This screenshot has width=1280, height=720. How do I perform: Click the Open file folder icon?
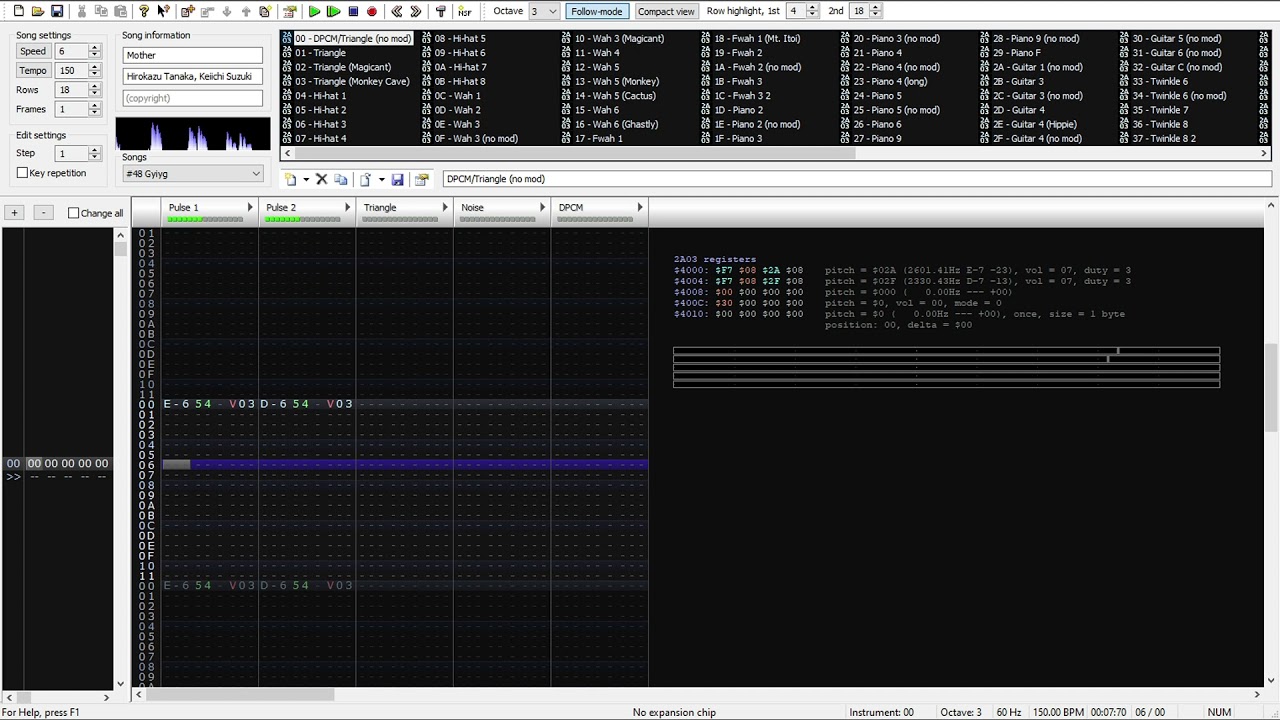38,11
